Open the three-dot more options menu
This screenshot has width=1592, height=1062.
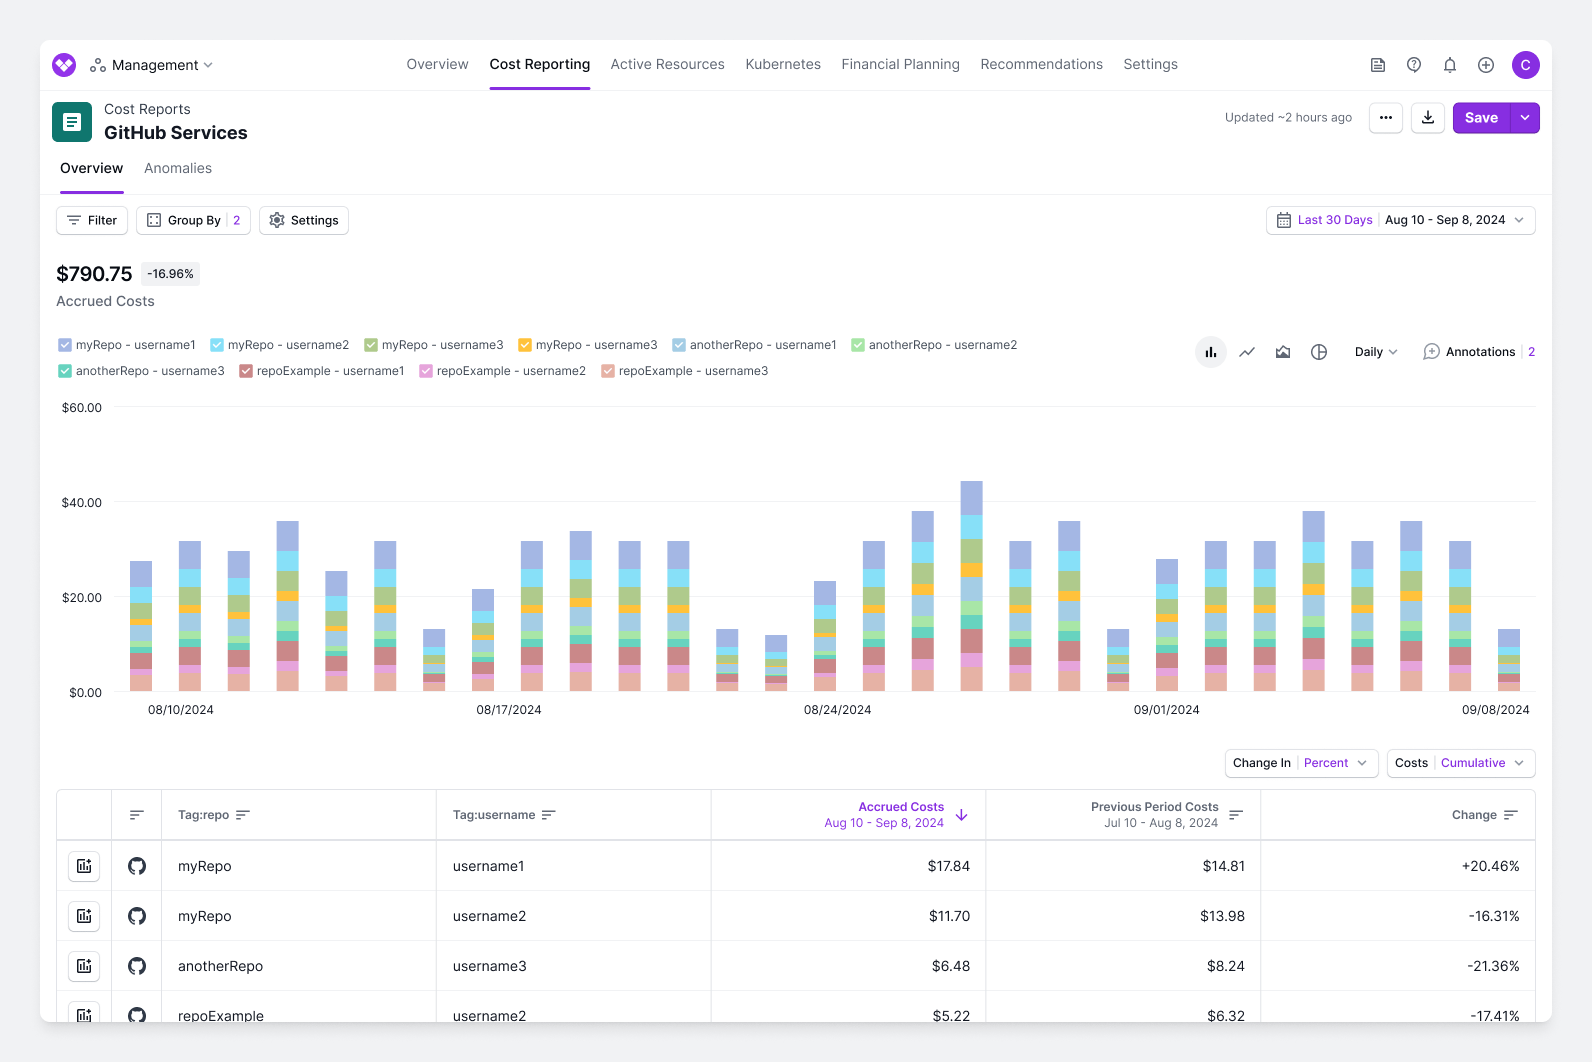[x=1386, y=118]
